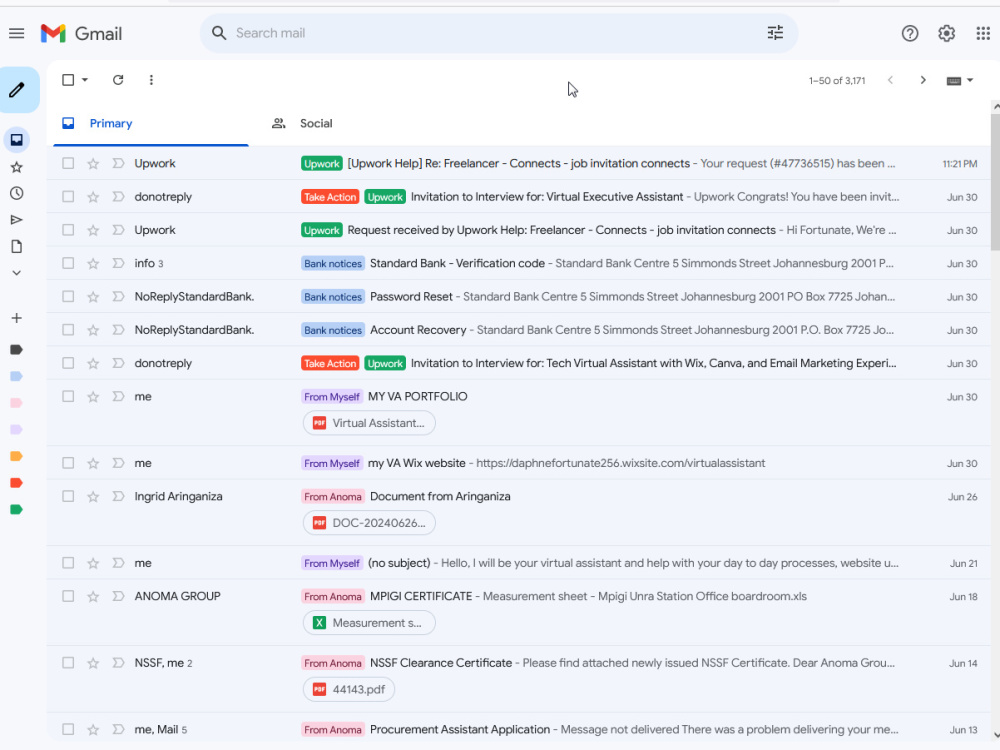Open the Measurement sheet attachment chip
The image size is (1000, 750).
click(369, 623)
